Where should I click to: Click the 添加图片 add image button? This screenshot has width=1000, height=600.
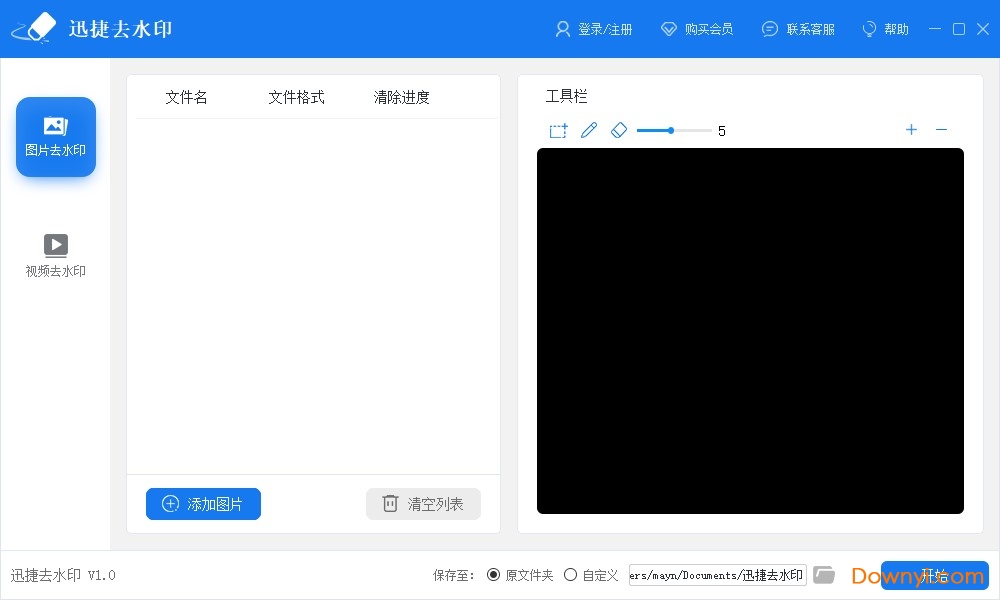coord(203,504)
